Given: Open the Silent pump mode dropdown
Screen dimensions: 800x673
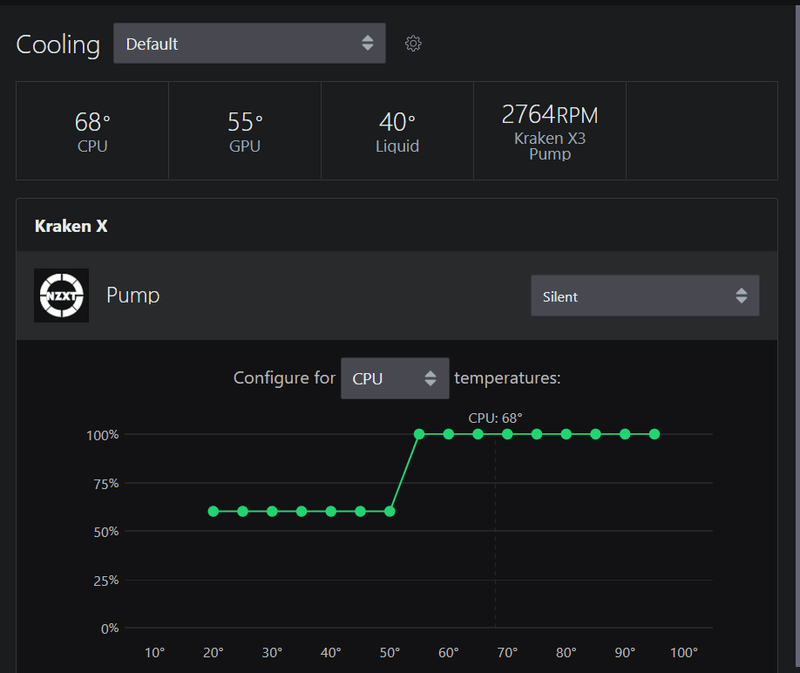Looking at the screenshot, I should (x=645, y=296).
